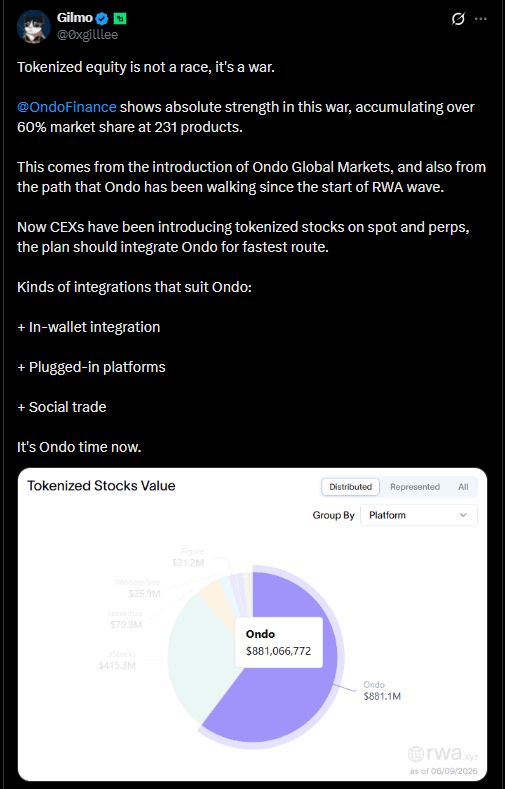Image resolution: width=505 pixels, height=789 pixels.
Task: Click the Tokenized Stocks Value chart title
Action: [101, 486]
